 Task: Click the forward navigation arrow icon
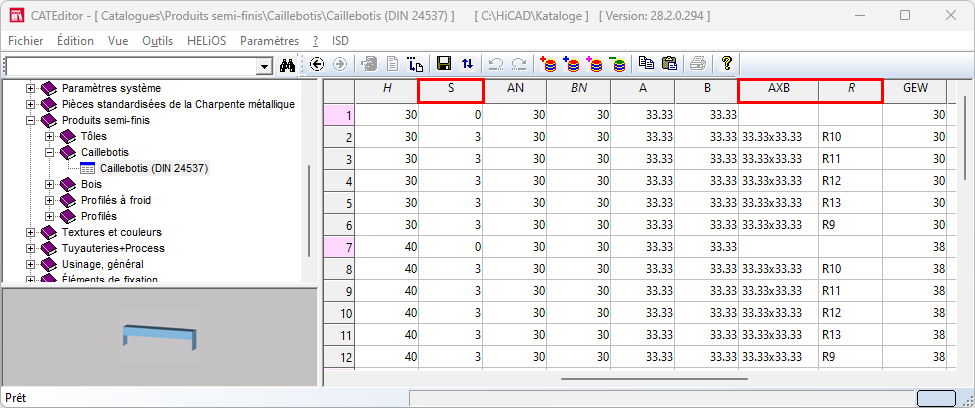pyautogui.click(x=340, y=64)
